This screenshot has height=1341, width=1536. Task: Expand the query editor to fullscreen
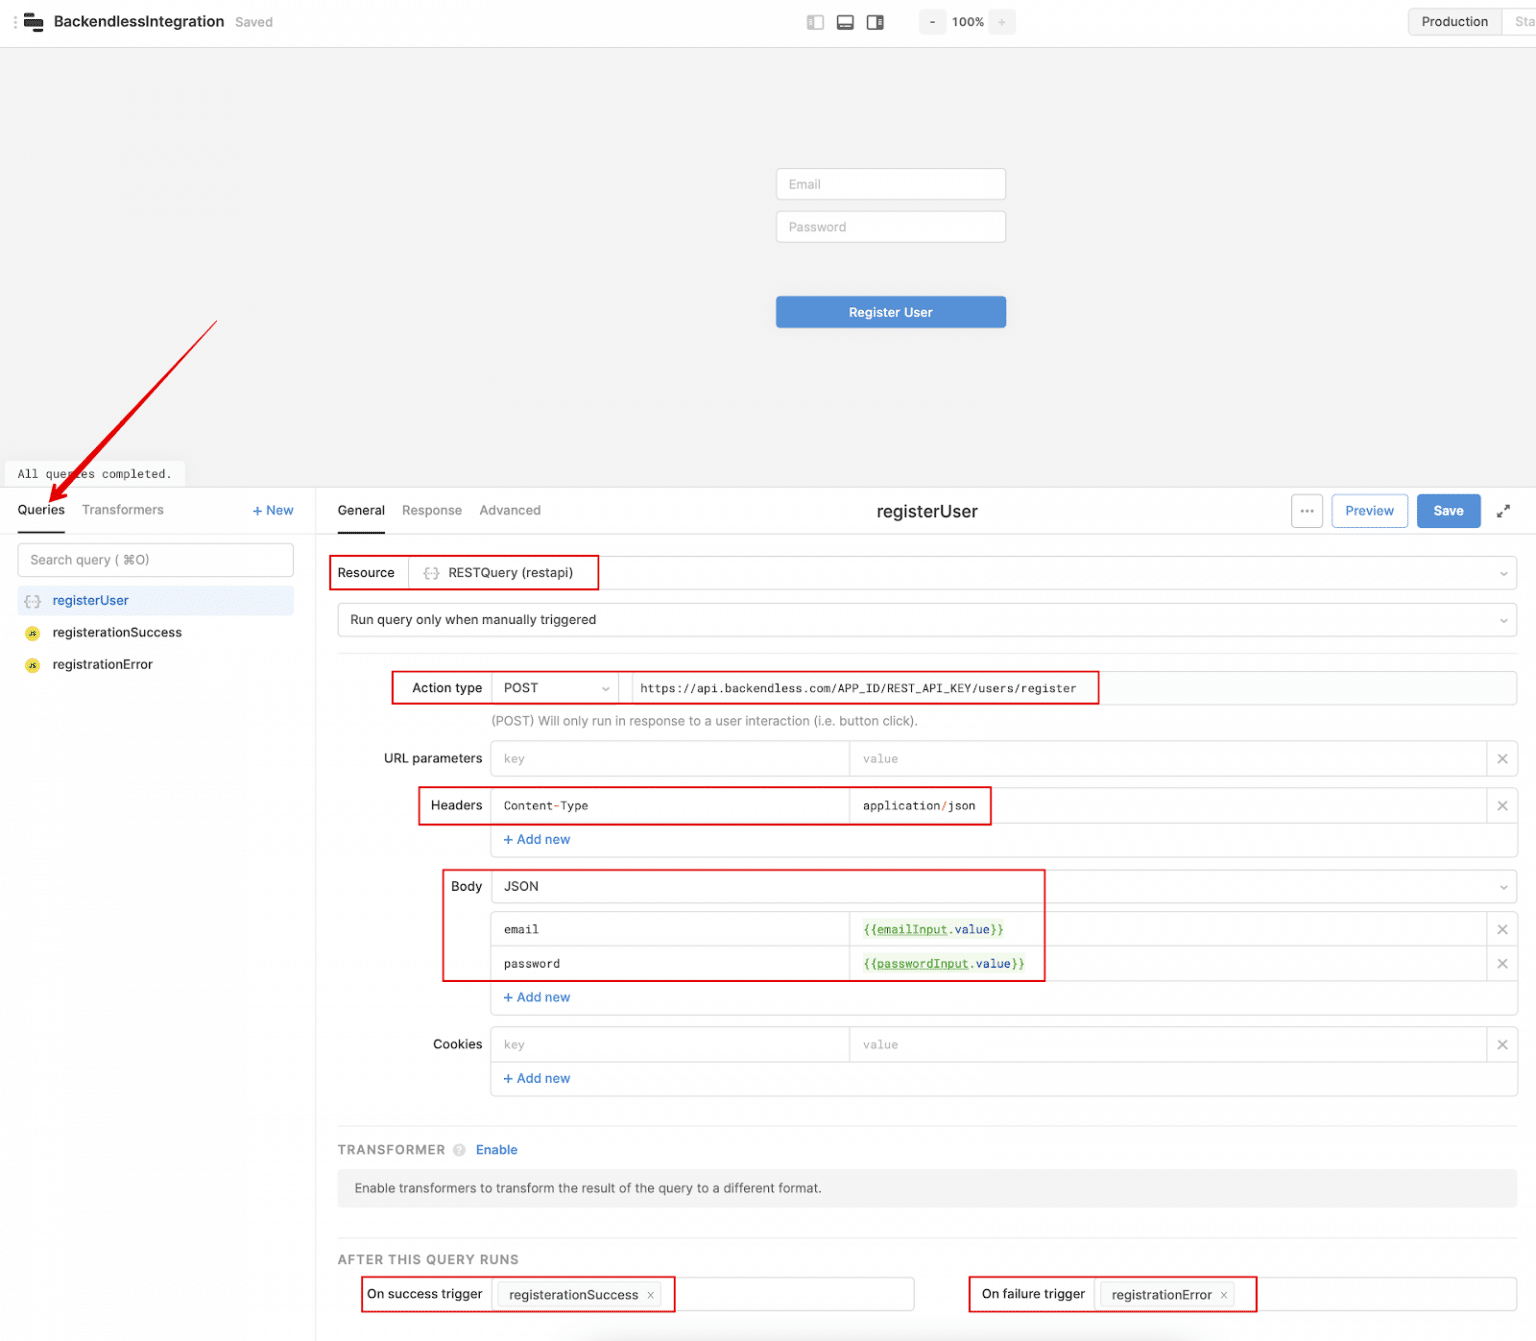click(1503, 511)
